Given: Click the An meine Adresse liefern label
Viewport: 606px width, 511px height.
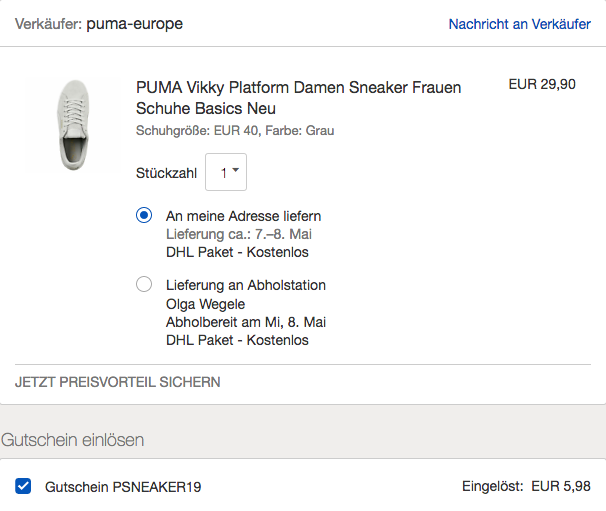Looking at the screenshot, I should coord(243,216).
